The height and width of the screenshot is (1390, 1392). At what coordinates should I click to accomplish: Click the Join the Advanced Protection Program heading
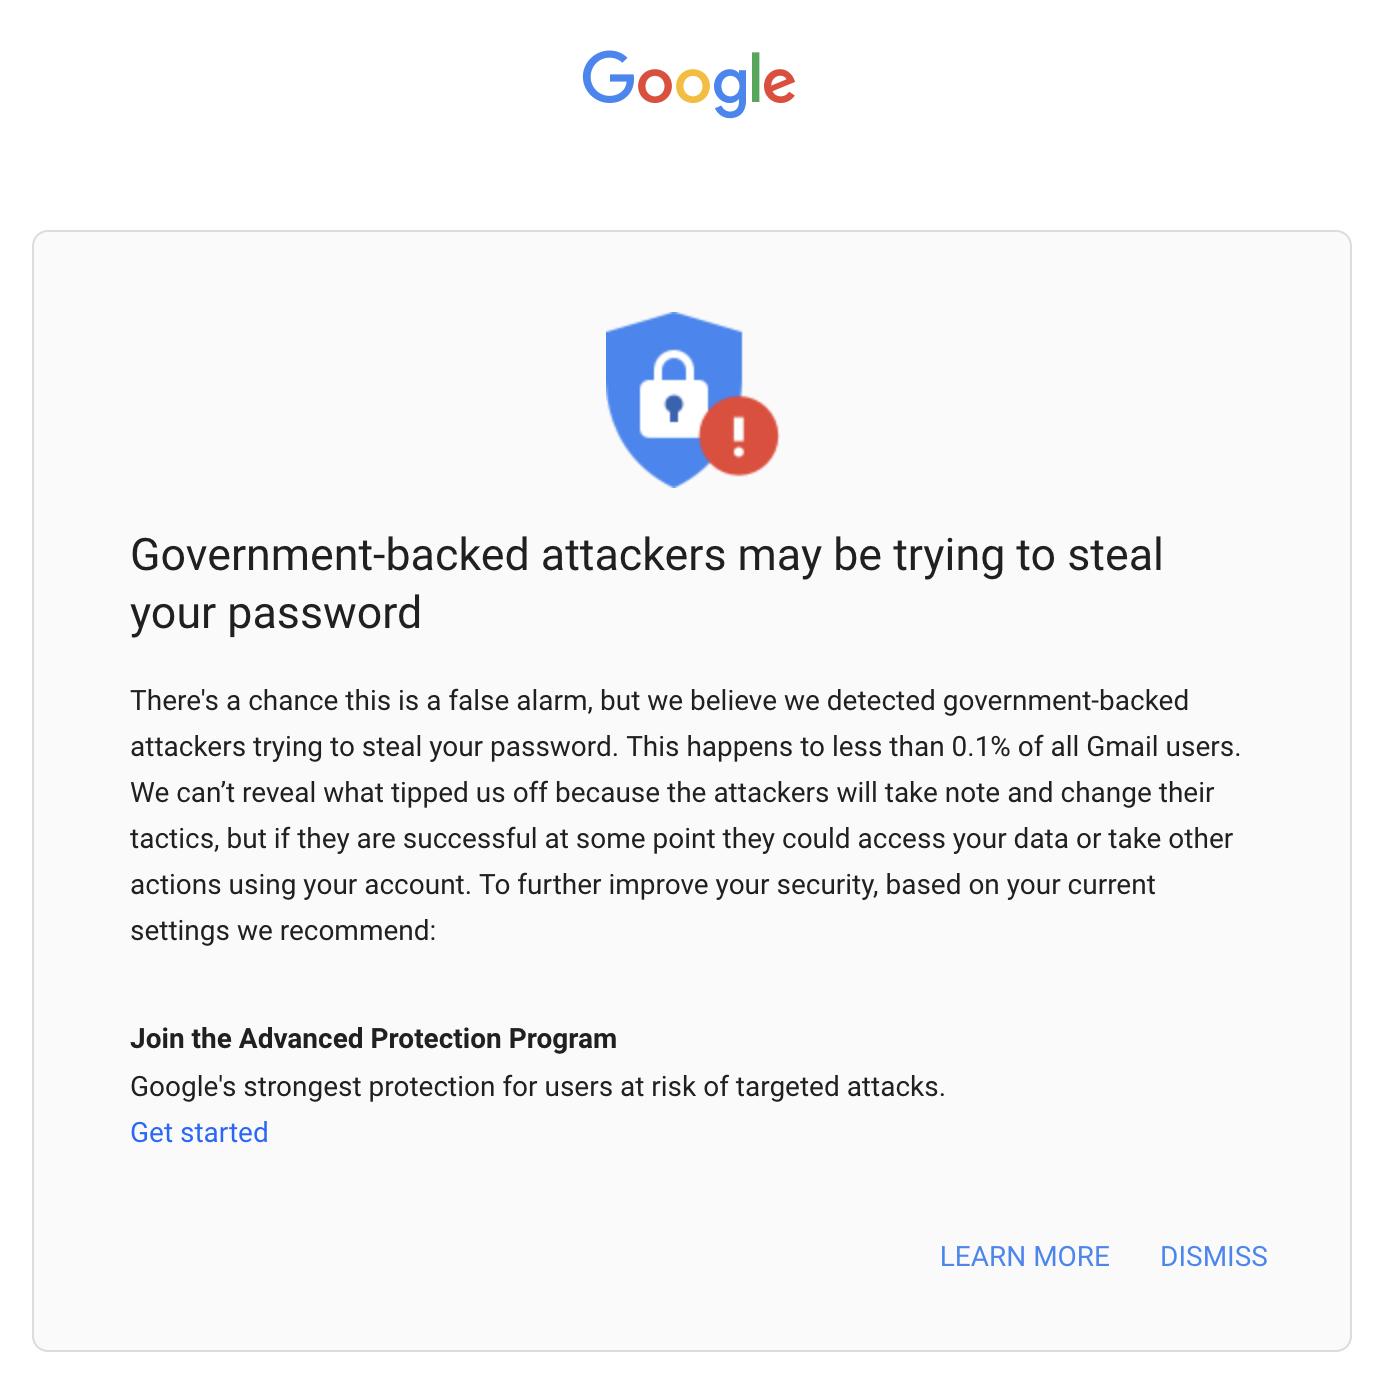click(373, 1038)
